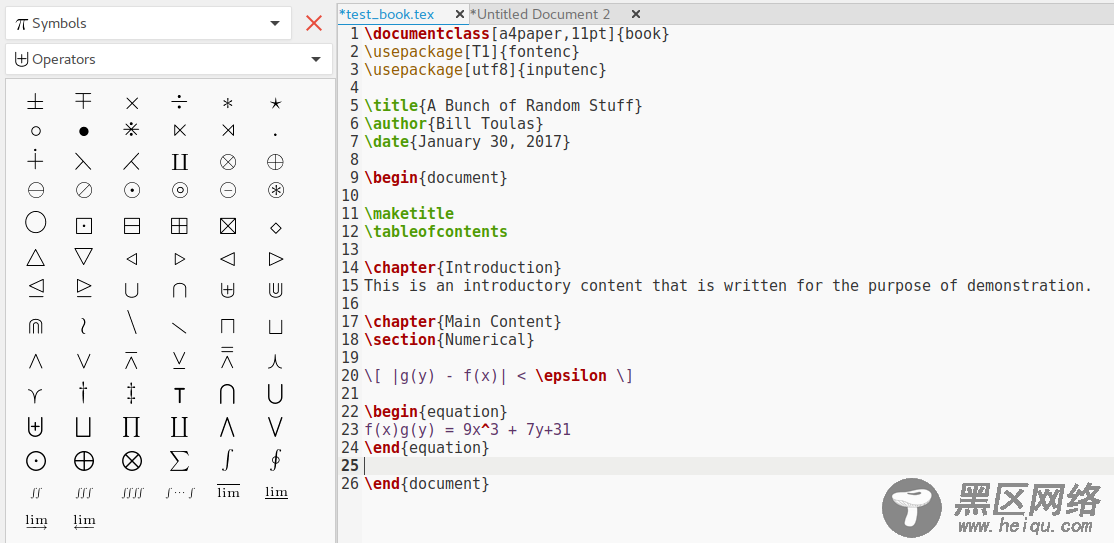Insert the big triangle down (▽) symbol
The image size is (1114, 543).
84,257
